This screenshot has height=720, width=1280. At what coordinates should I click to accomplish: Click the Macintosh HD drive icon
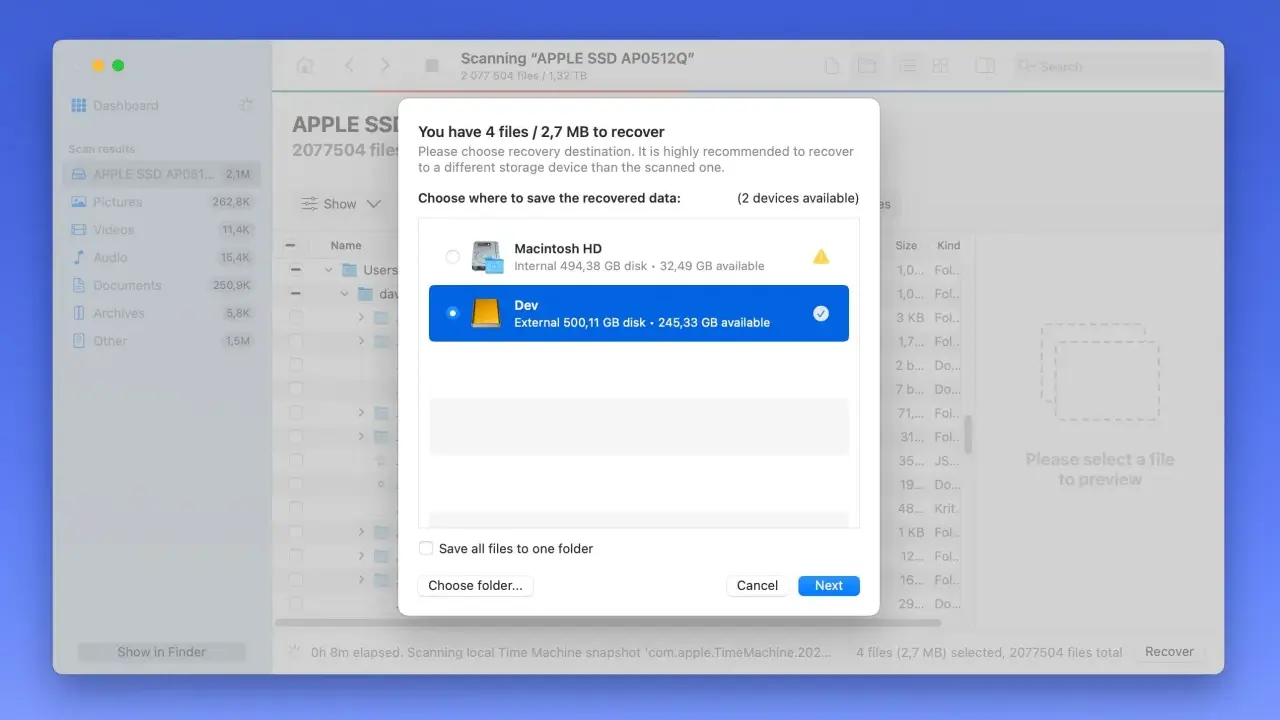(x=488, y=257)
